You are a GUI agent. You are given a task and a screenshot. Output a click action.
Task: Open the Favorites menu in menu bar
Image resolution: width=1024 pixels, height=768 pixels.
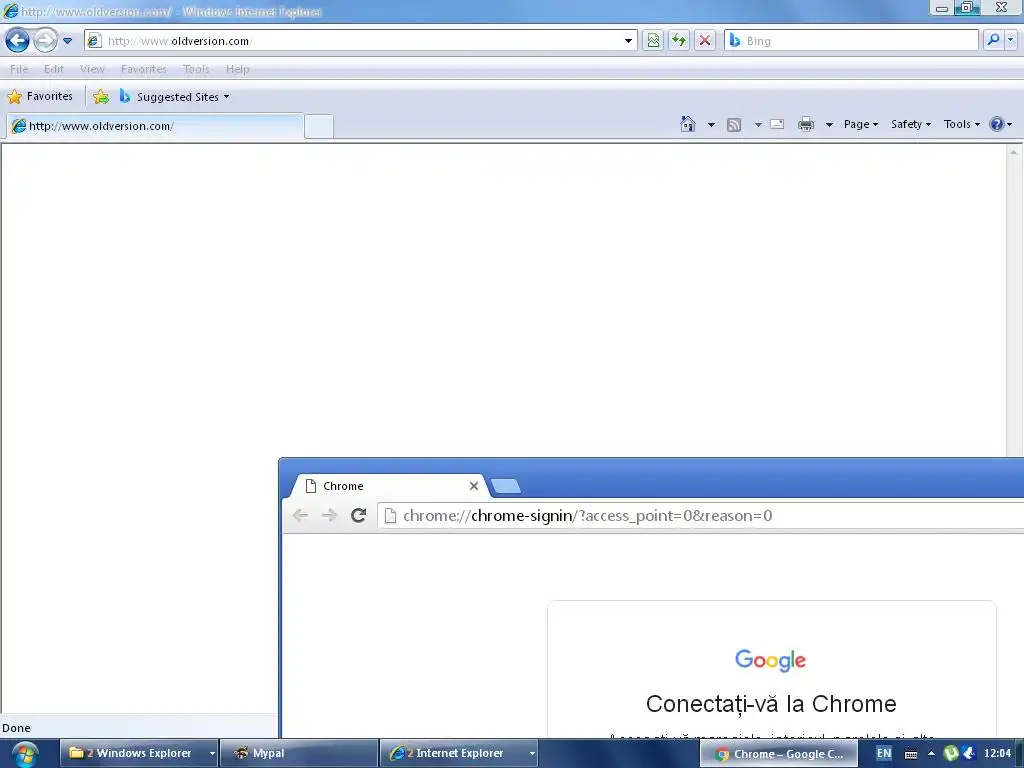pyautogui.click(x=144, y=69)
